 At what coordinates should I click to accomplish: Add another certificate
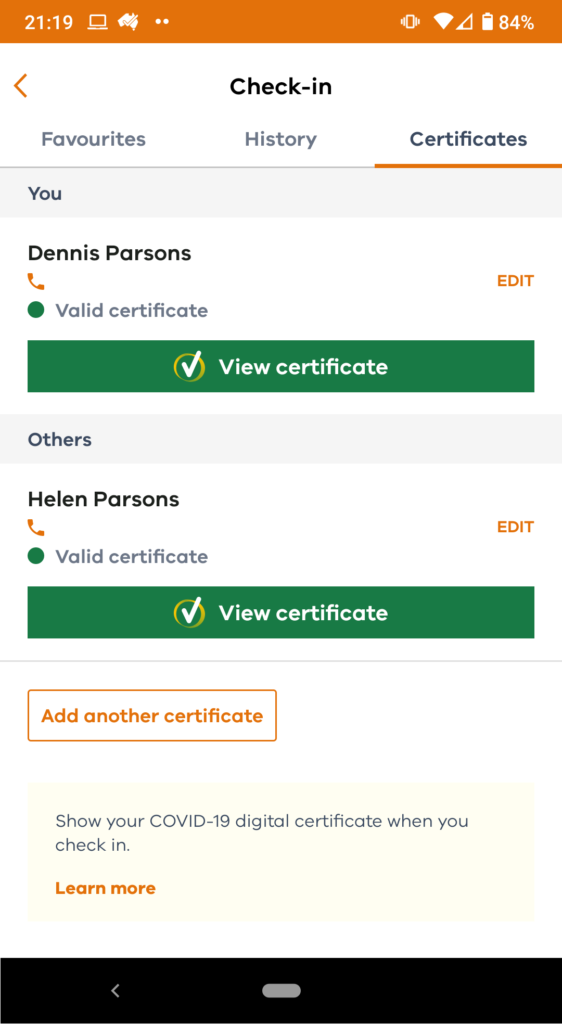click(152, 716)
